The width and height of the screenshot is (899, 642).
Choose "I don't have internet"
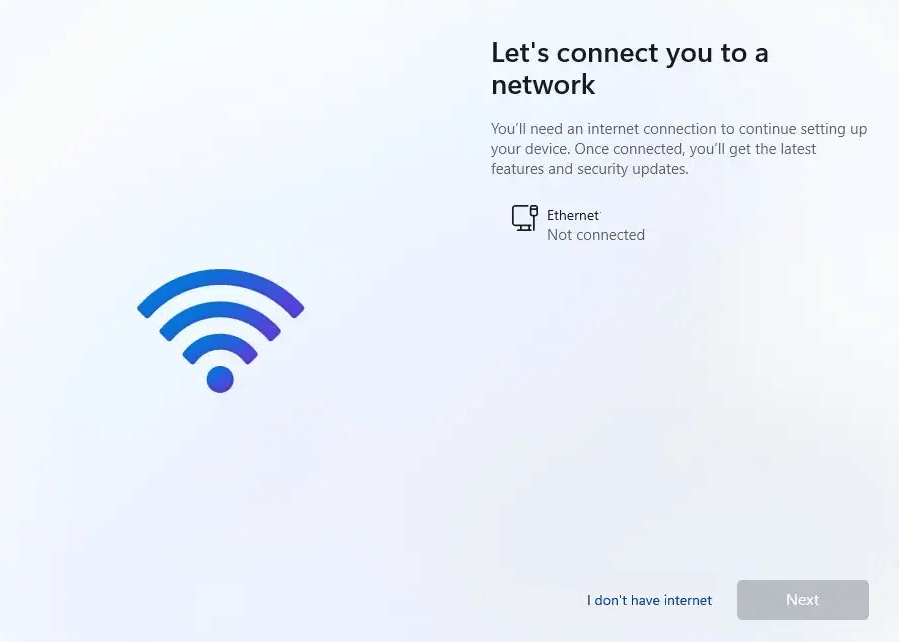649,600
